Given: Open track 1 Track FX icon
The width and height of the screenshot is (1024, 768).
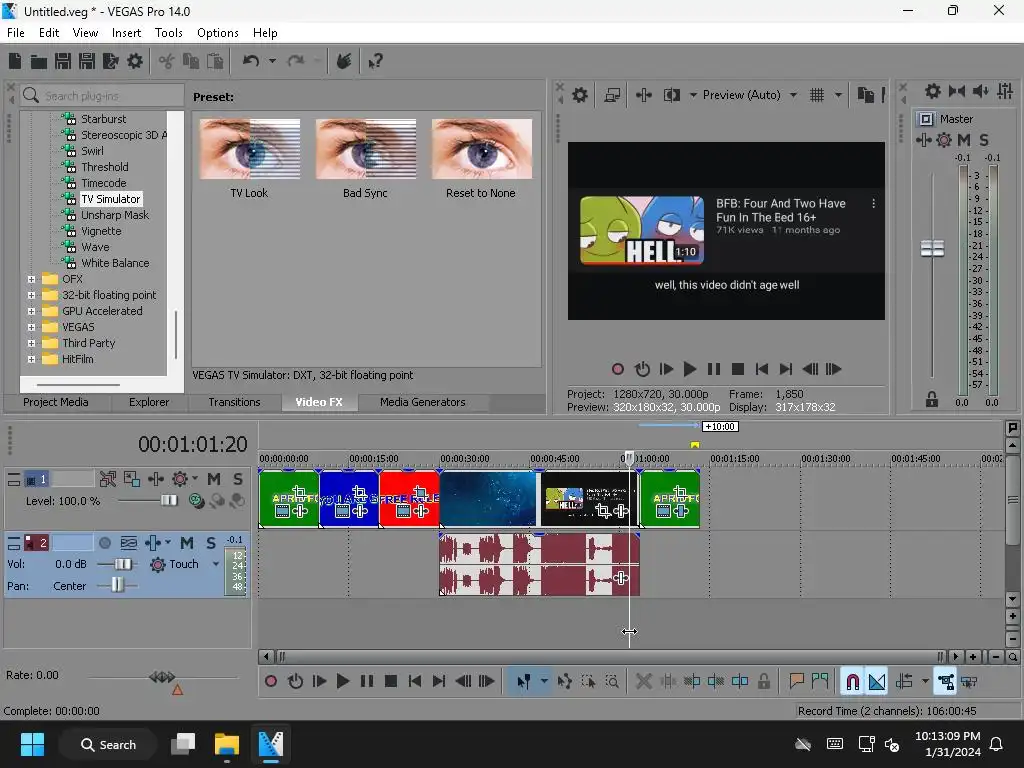Looking at the screenshot, I should coord(155,479).
